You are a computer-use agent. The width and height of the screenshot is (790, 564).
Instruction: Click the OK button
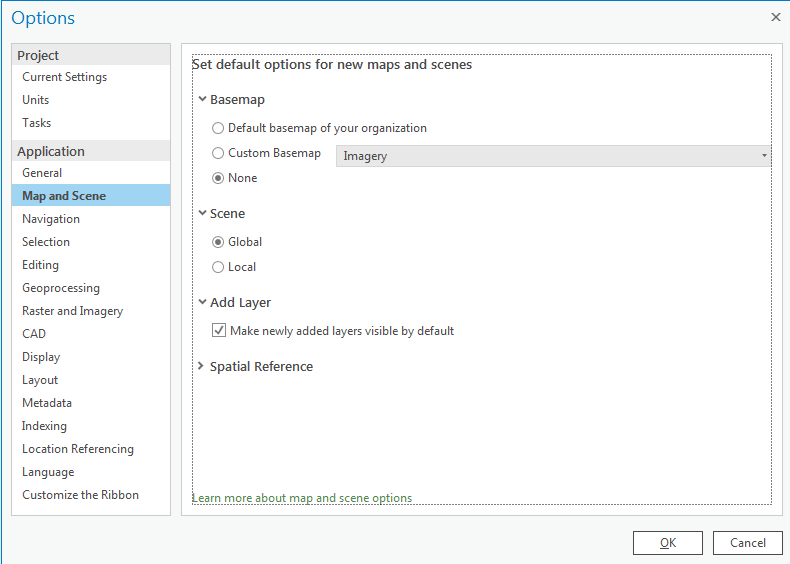[667, 543]
